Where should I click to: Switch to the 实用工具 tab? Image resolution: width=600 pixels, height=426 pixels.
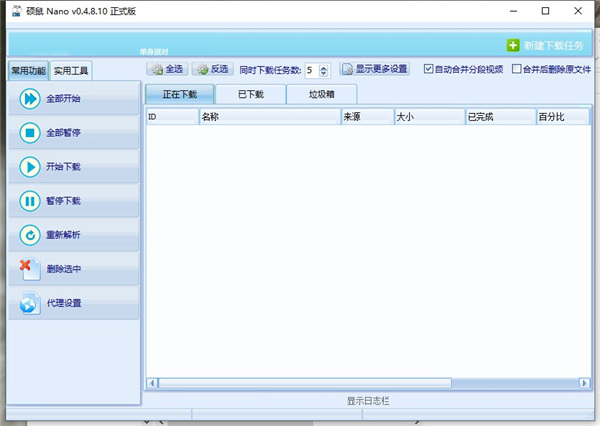point(71,71)
